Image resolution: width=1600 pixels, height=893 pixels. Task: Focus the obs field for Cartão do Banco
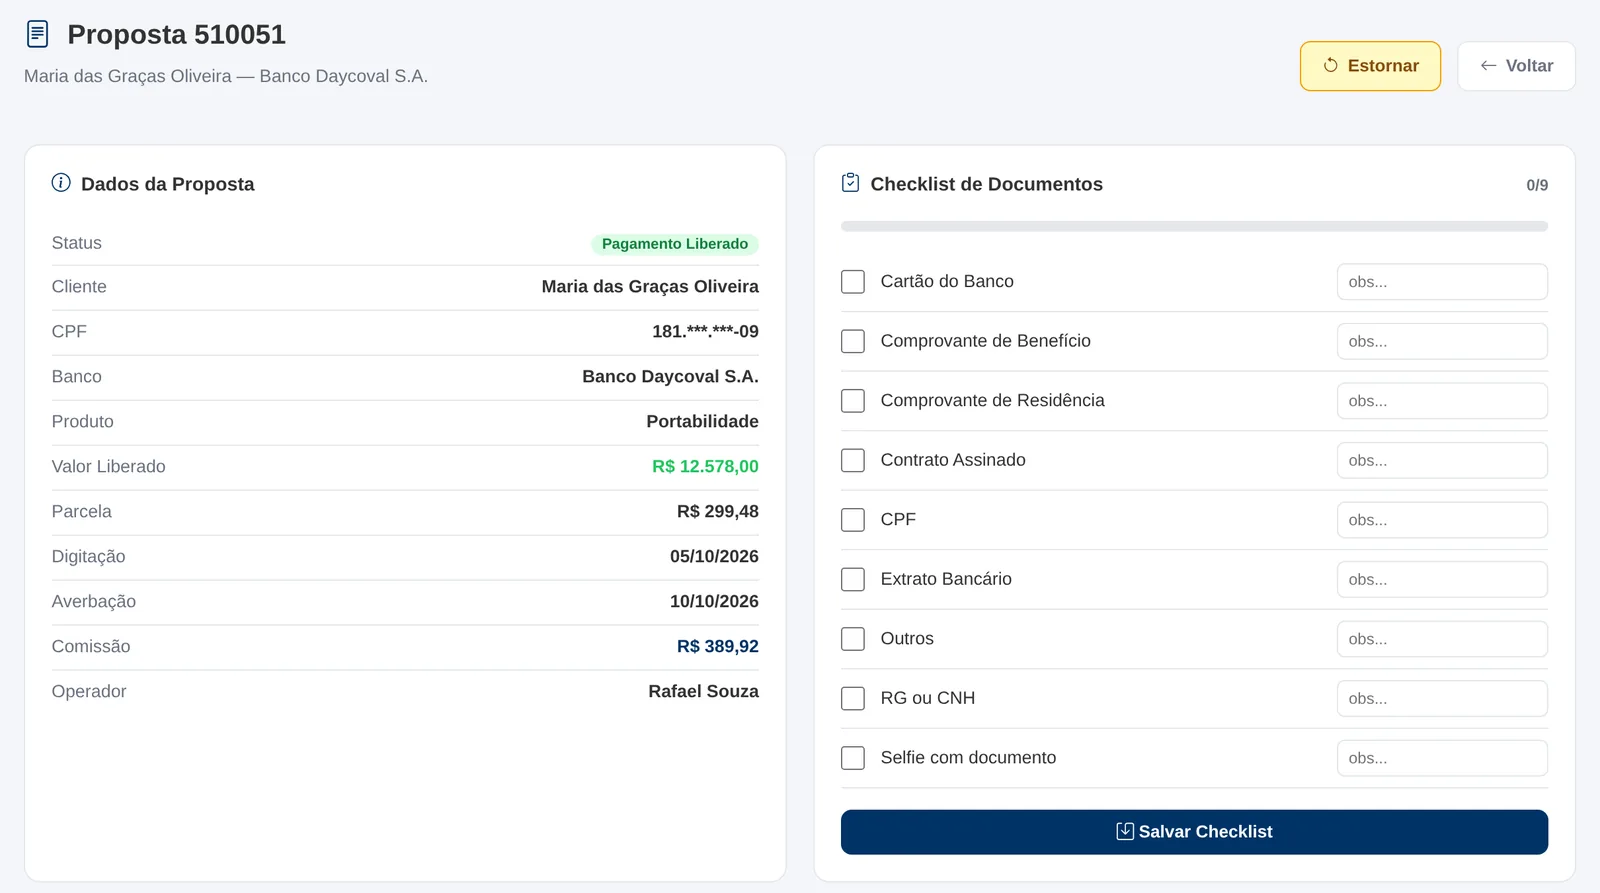click(x=1442, y=282)
